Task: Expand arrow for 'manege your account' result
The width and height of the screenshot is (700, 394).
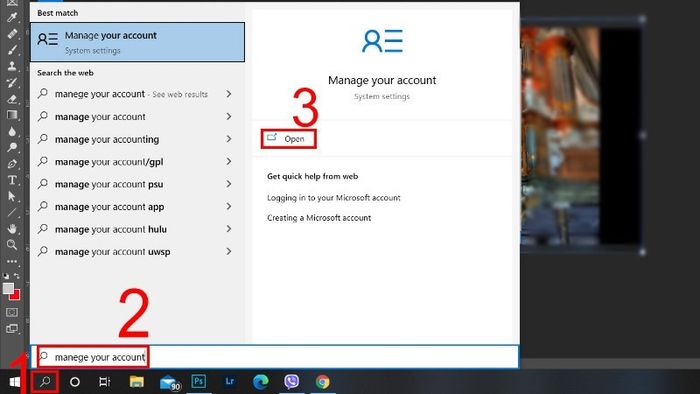Action: point(229,94)
